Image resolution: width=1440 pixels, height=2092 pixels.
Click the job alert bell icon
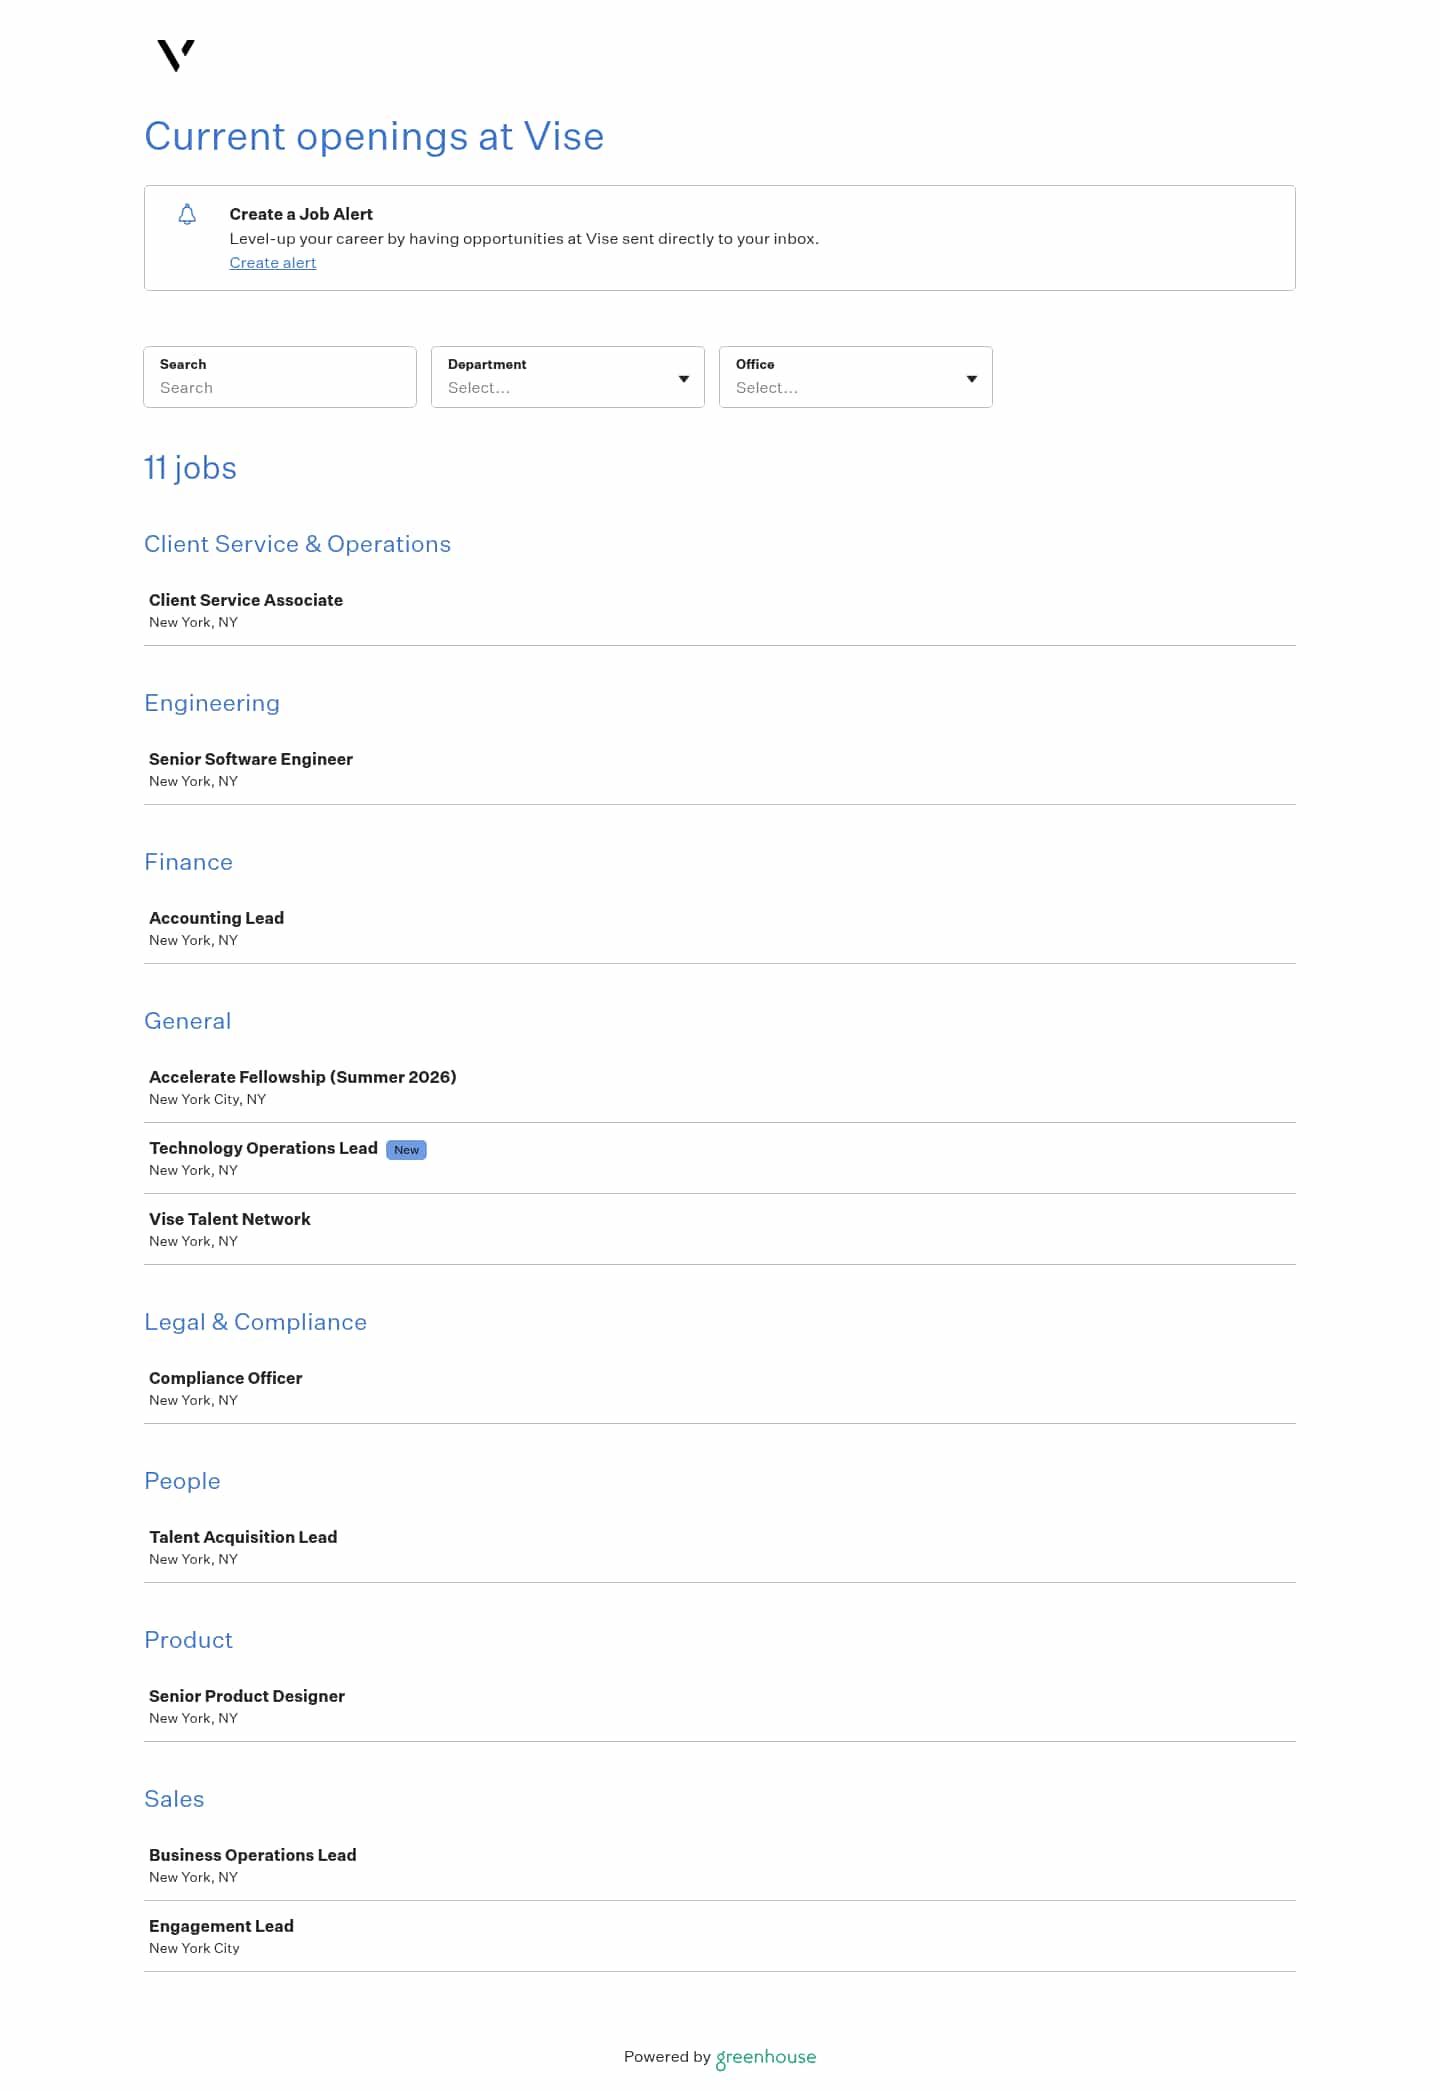tap(187, 215)
